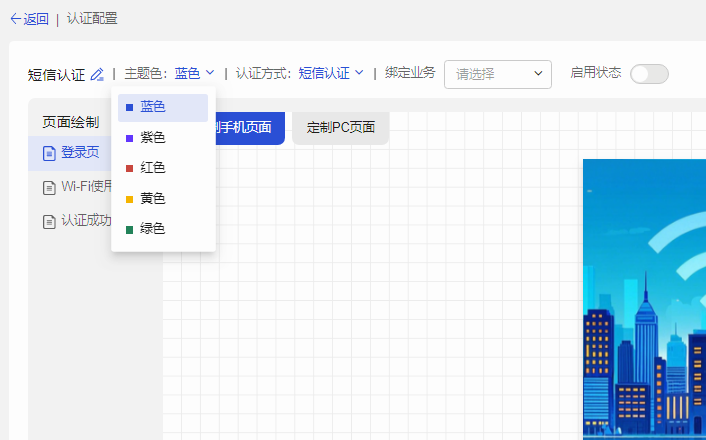706x440 pixels.
Task: Expand the 认证方式 短信认证 dropdown
Action: click(x=331, y=73)
